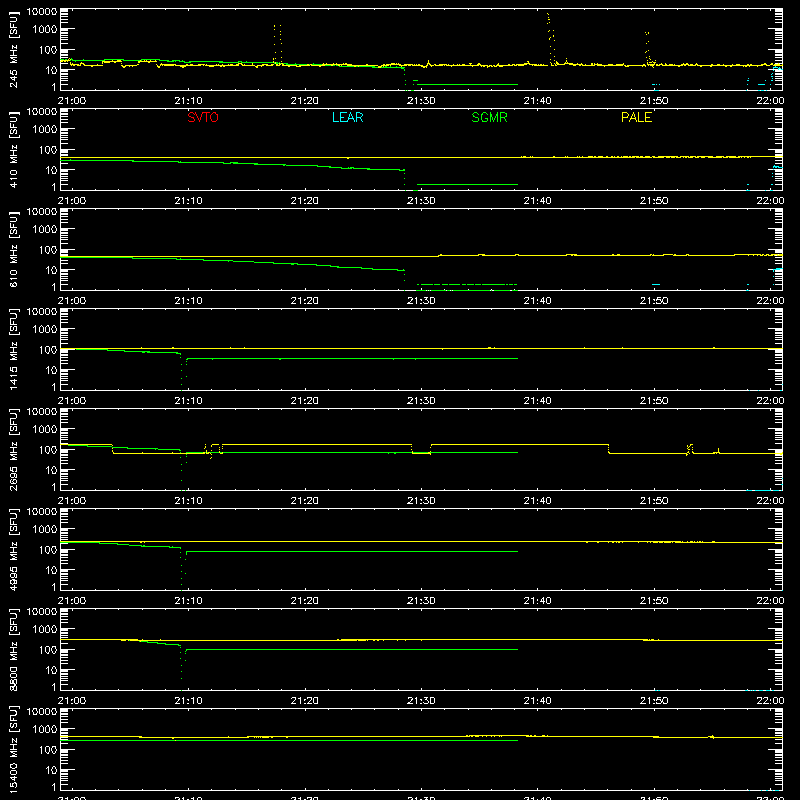
Task: Click tallest yellow burst spike near 21:41, 245 MHz
Action: pyautogui.click(x=551, y=38)
